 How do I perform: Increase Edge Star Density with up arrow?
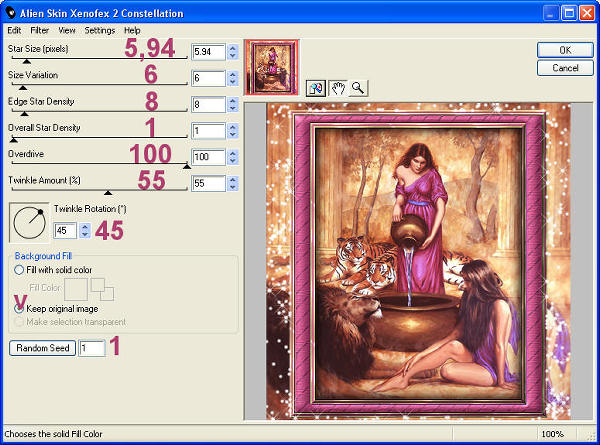[233, 101]
